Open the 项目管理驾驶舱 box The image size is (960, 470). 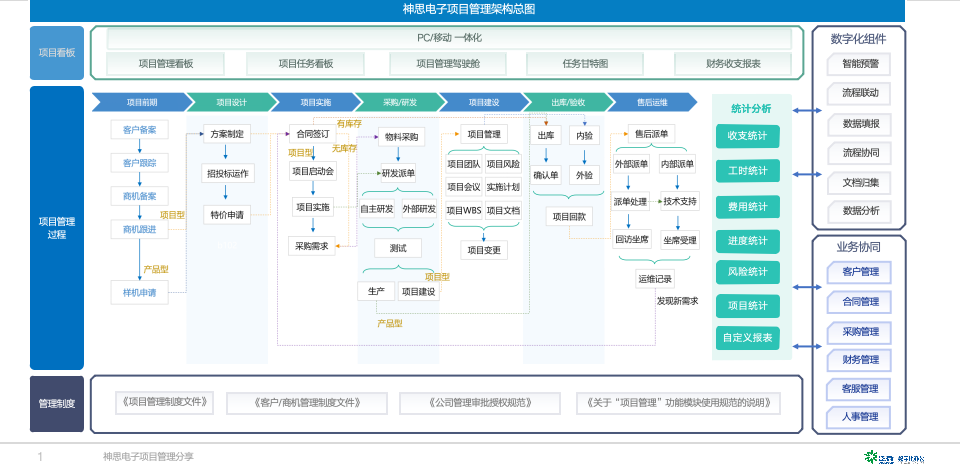(448, 64)
